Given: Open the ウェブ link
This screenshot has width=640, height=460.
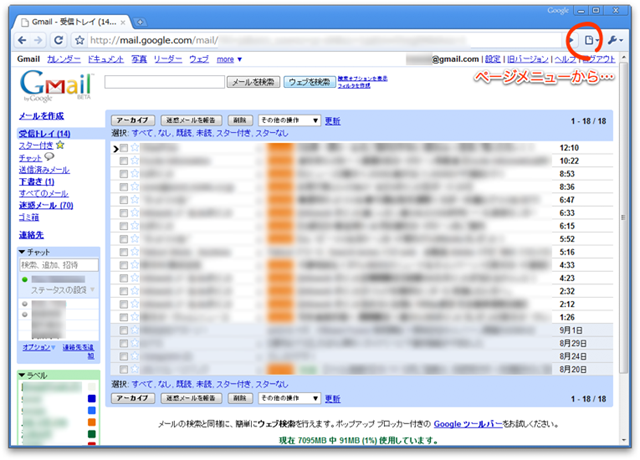Looking at the screenshot, I should point(199,59).
